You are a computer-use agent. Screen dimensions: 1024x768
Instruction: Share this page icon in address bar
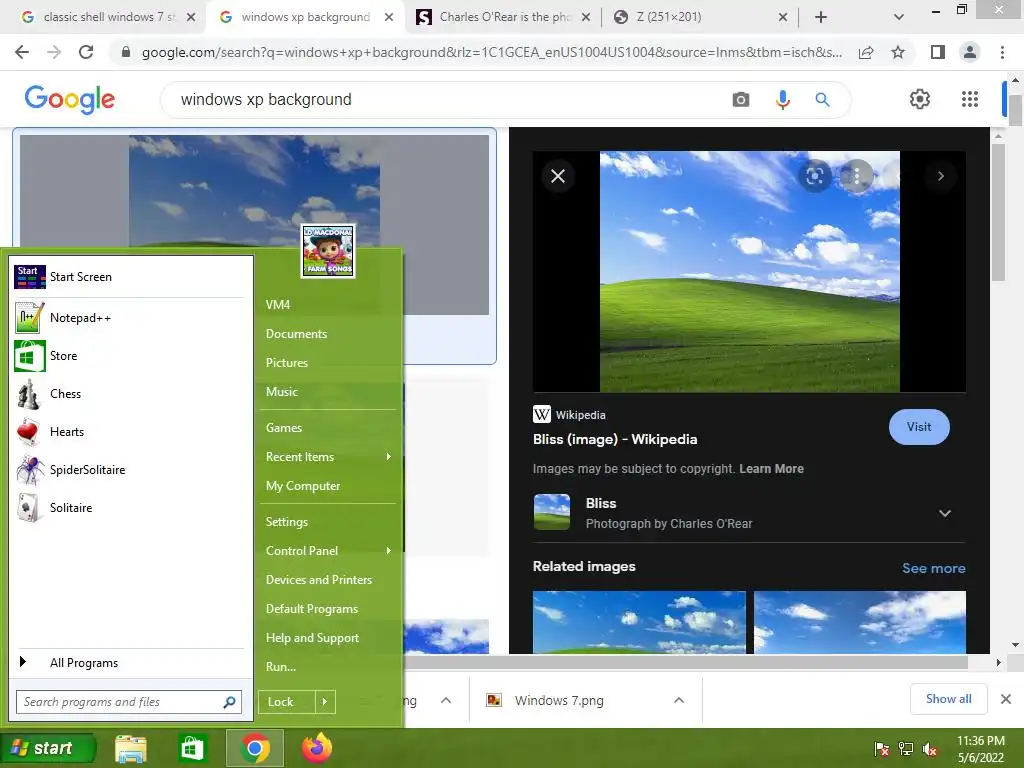tap(866, 52)
